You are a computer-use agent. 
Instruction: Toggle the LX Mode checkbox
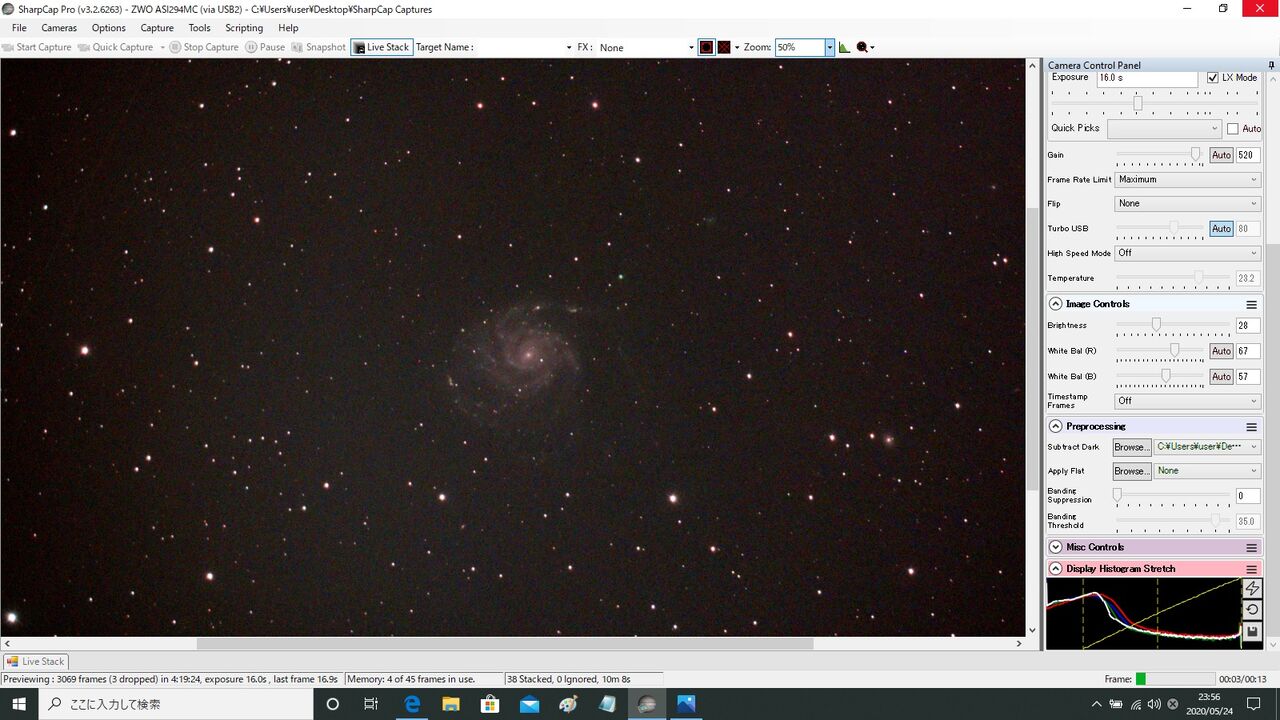[1213, 78]
